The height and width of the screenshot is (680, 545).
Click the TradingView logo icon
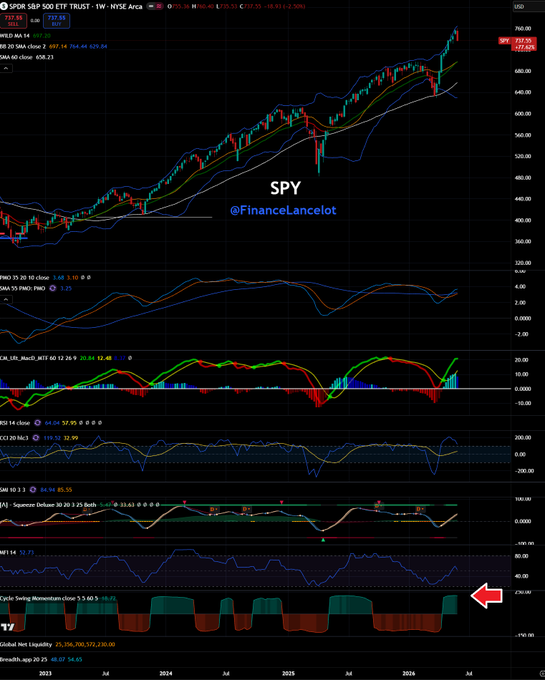tap(7, 627)
